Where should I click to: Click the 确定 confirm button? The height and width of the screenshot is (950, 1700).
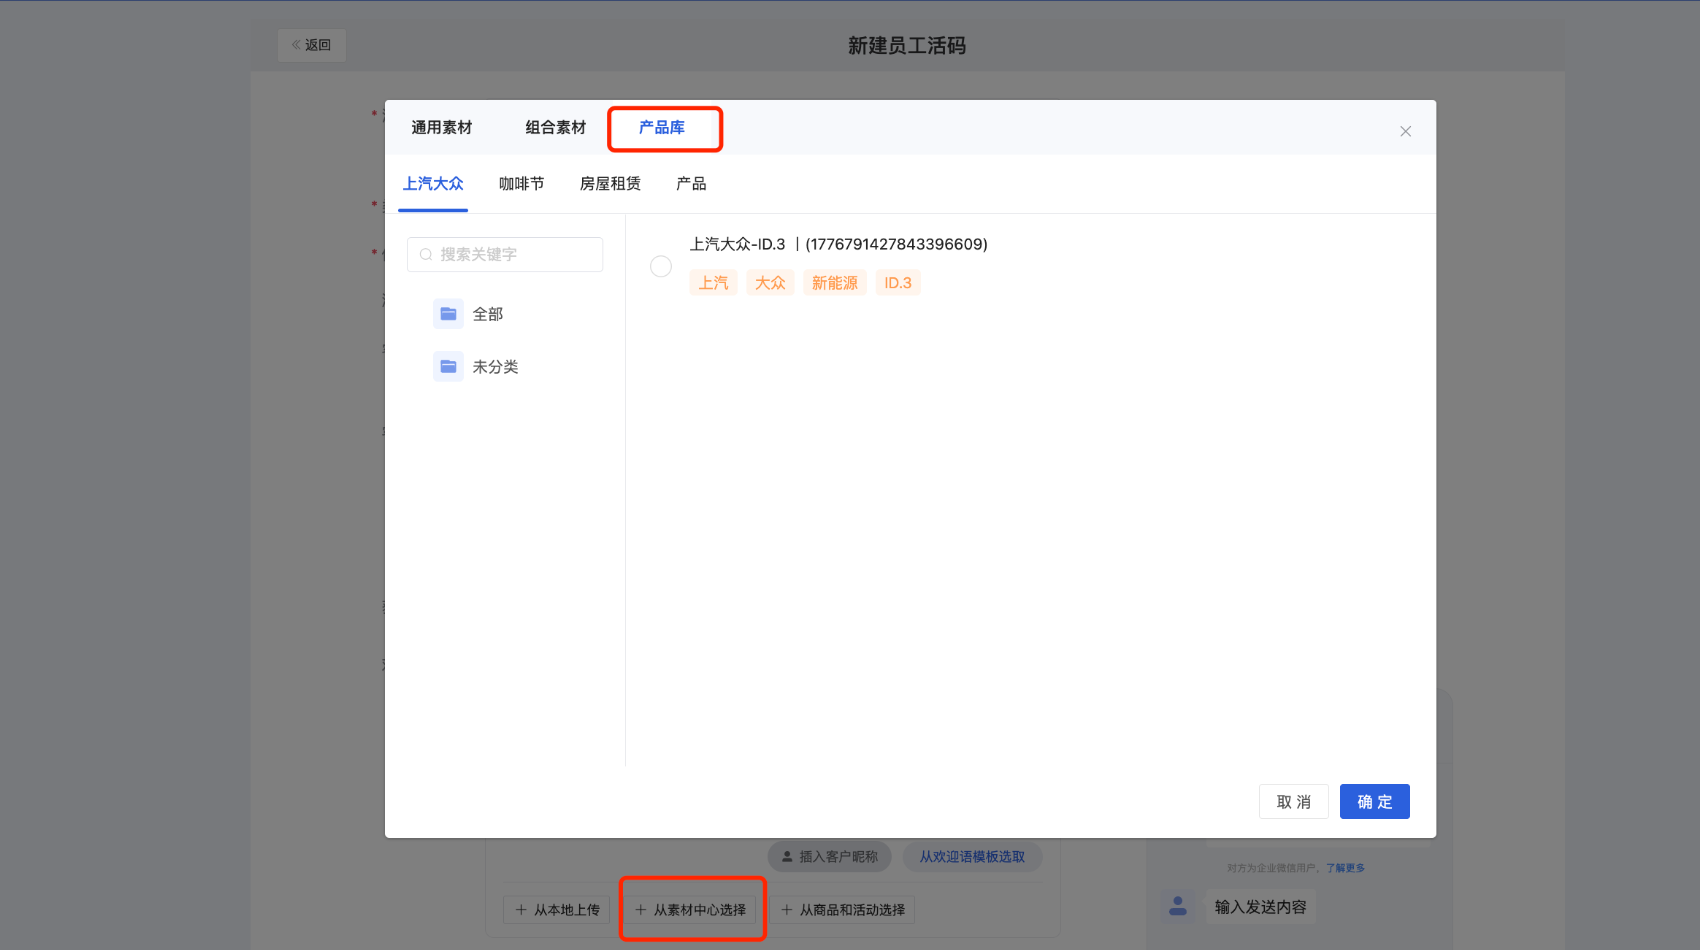click(1375, 802)
